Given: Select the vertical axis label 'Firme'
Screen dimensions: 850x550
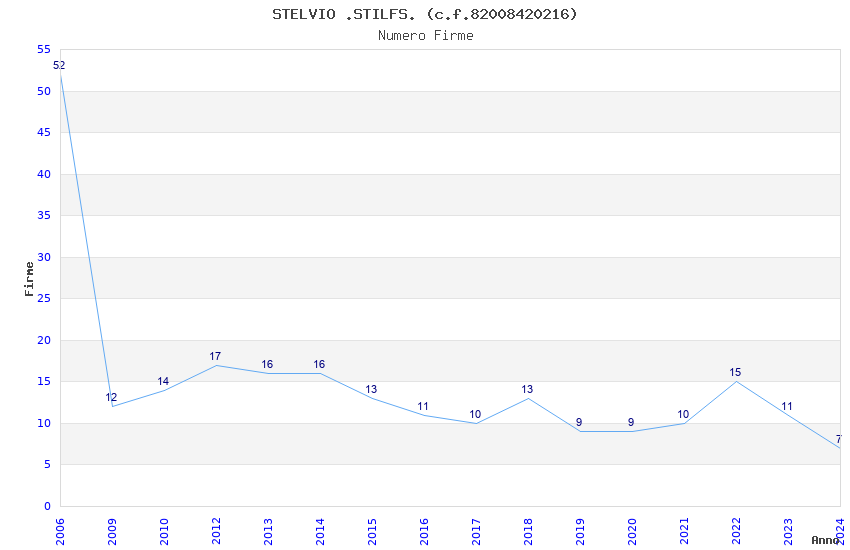Looking at the screenshot, I should [29, 279].
